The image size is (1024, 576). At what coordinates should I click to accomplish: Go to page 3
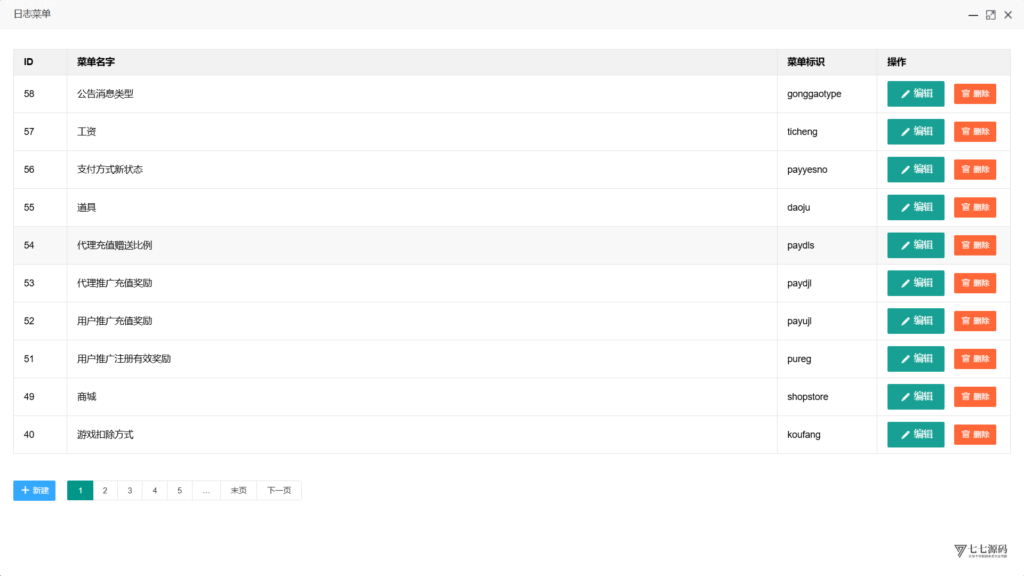130,490
